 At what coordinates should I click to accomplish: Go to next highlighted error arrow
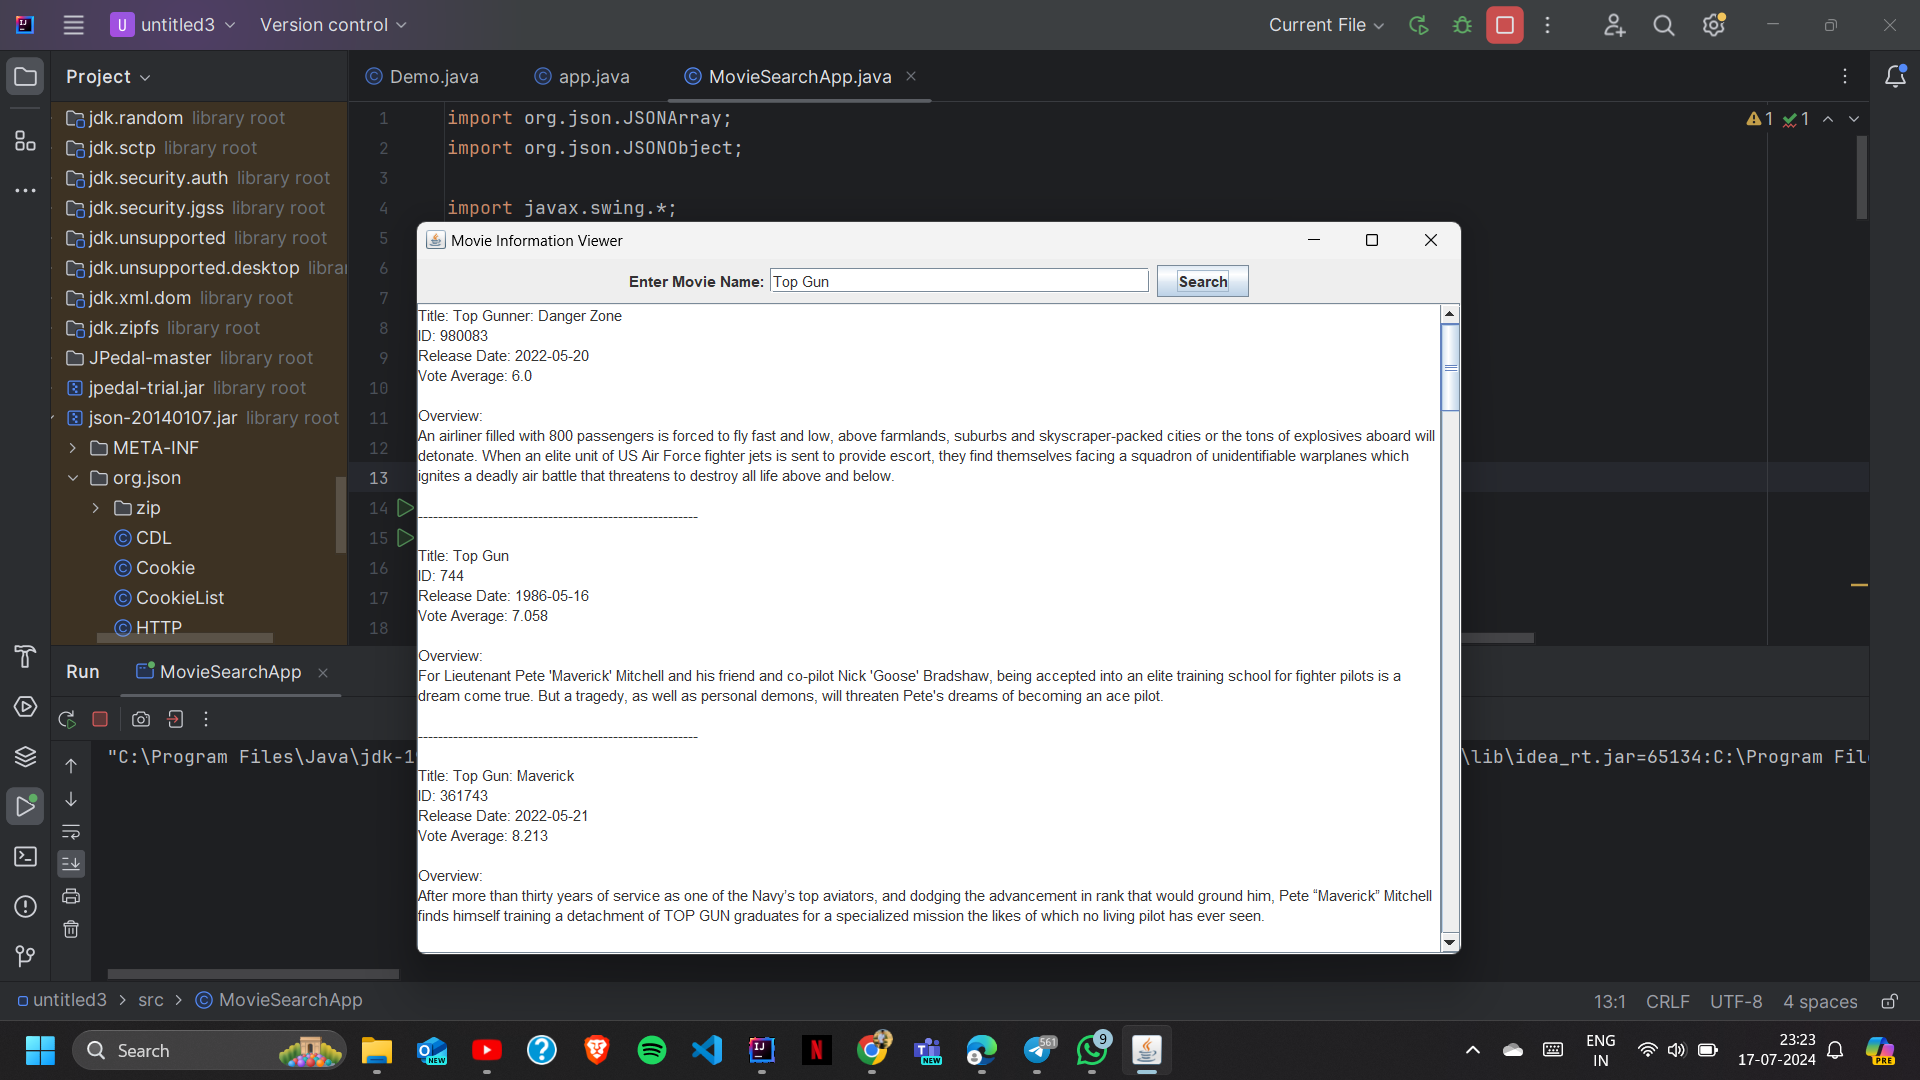1853,119
